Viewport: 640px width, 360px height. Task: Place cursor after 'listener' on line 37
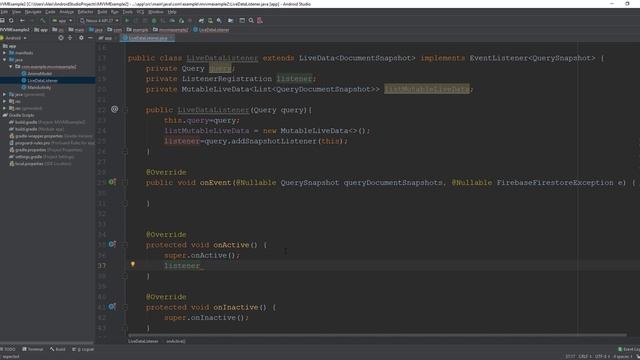point(200,266)
